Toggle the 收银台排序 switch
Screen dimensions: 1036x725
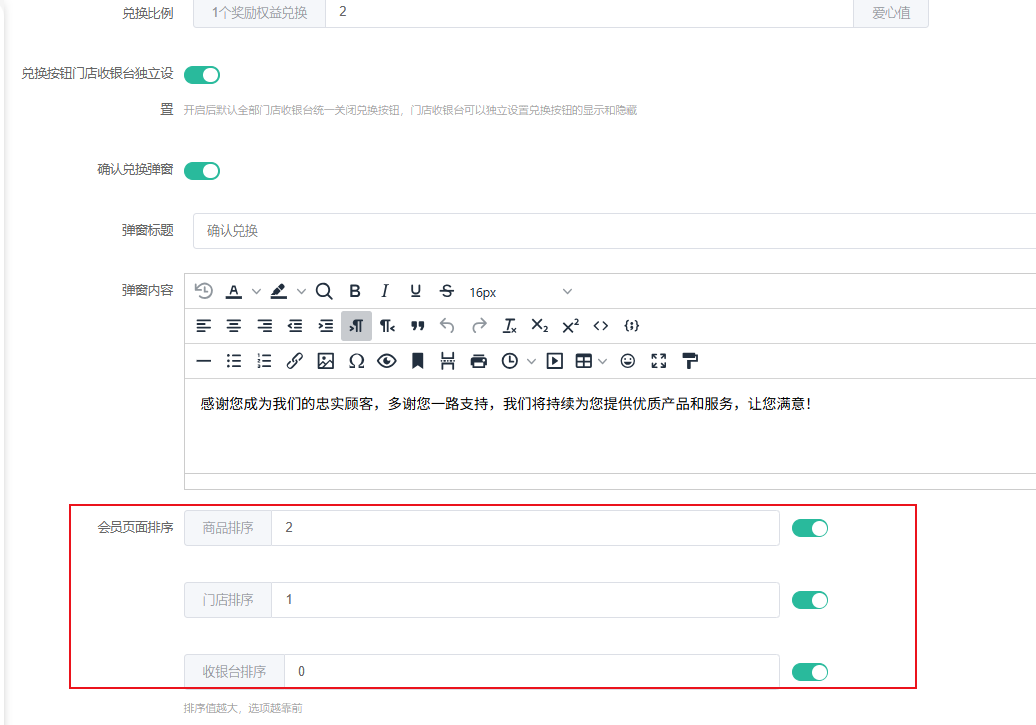pos(809,672)
